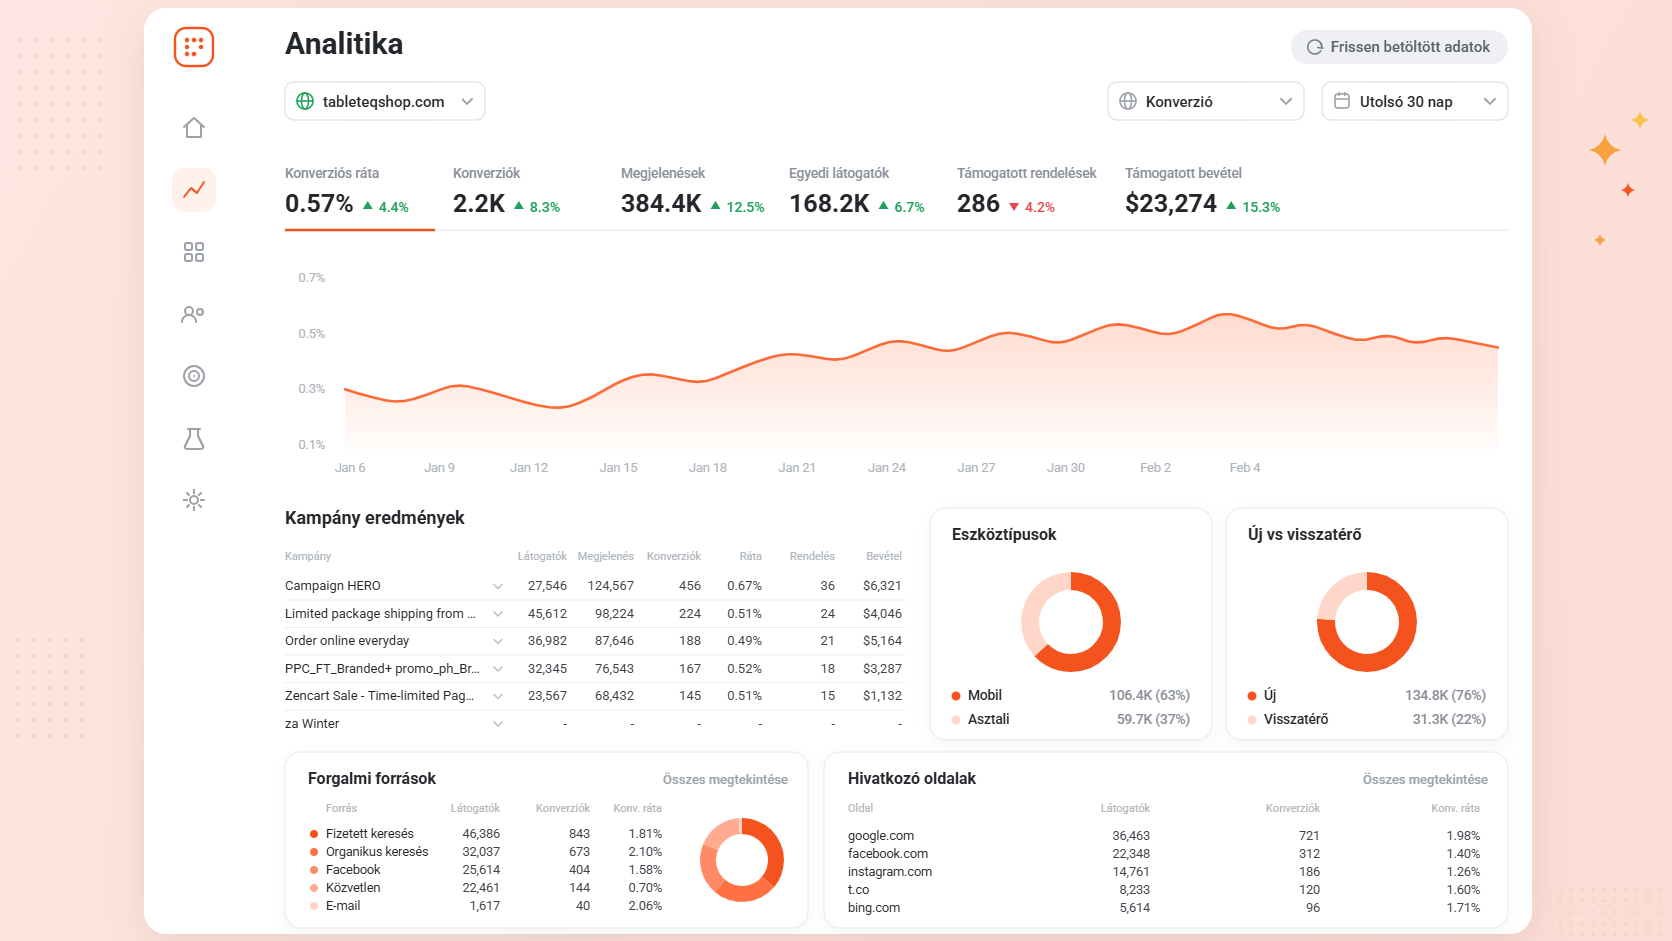Expand the Zencart Sale row chevron
The height and width of the screenshot is (941, 1672).
coord(498,696)
